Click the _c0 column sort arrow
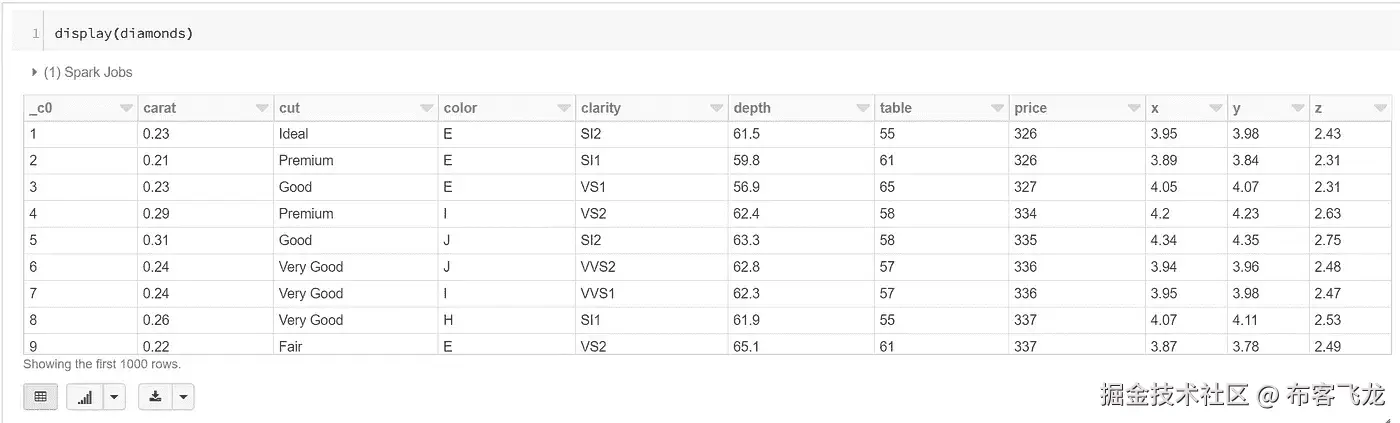1400x423 pixels. coord(126,108)
